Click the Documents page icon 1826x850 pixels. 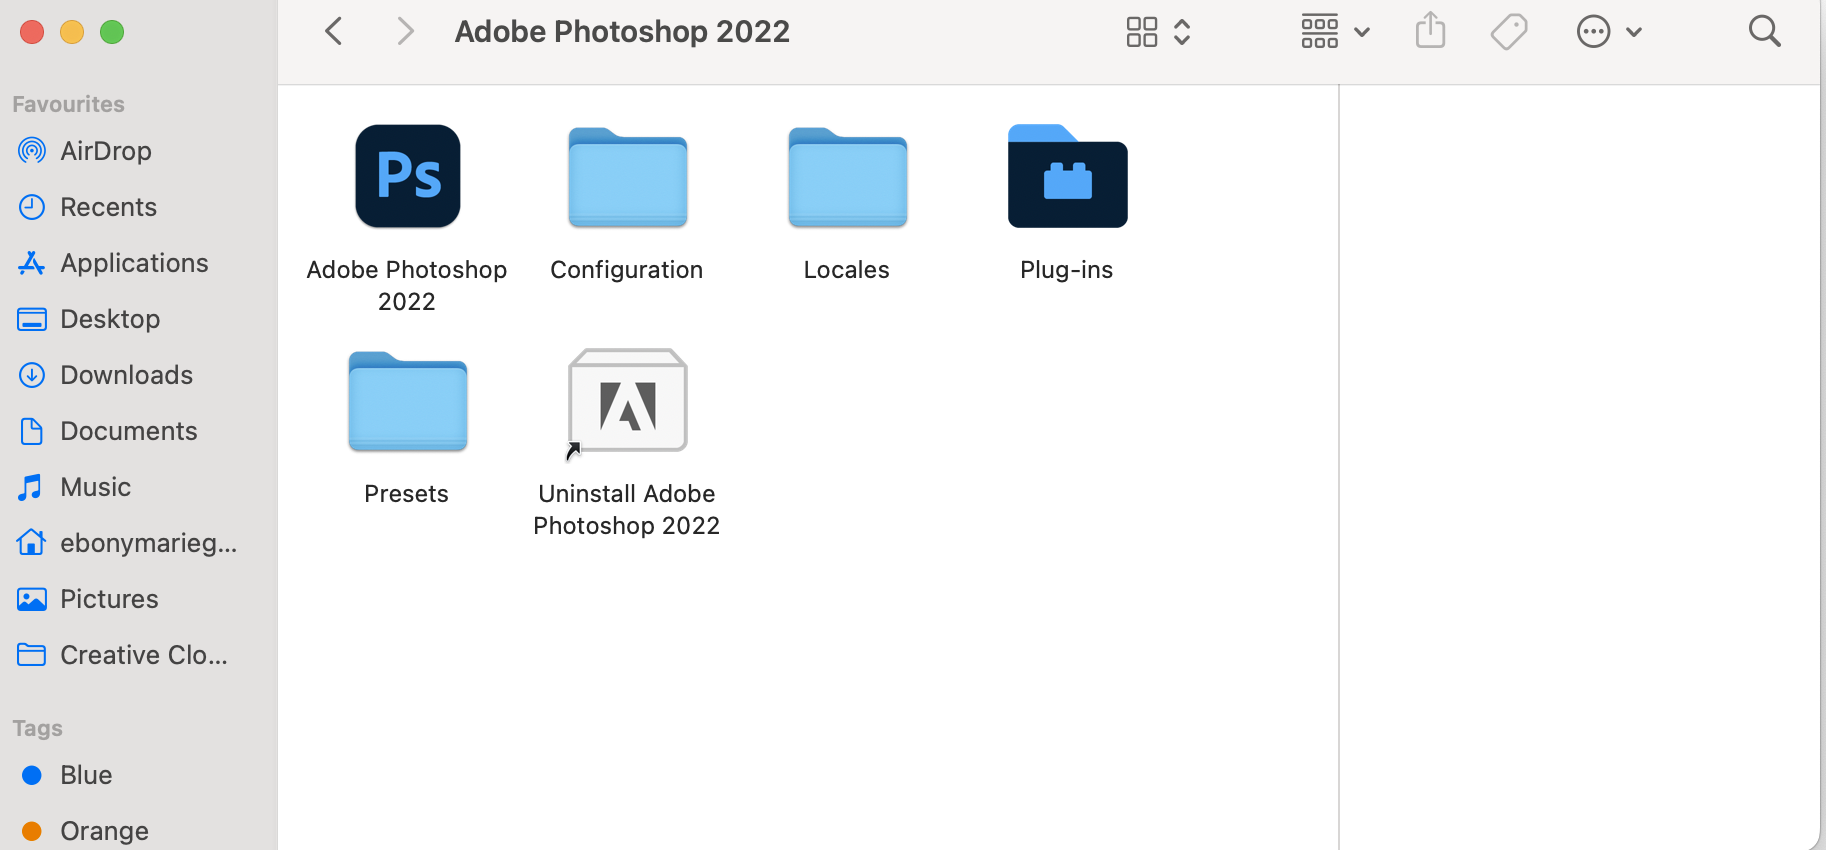click(x=32, y=431)
